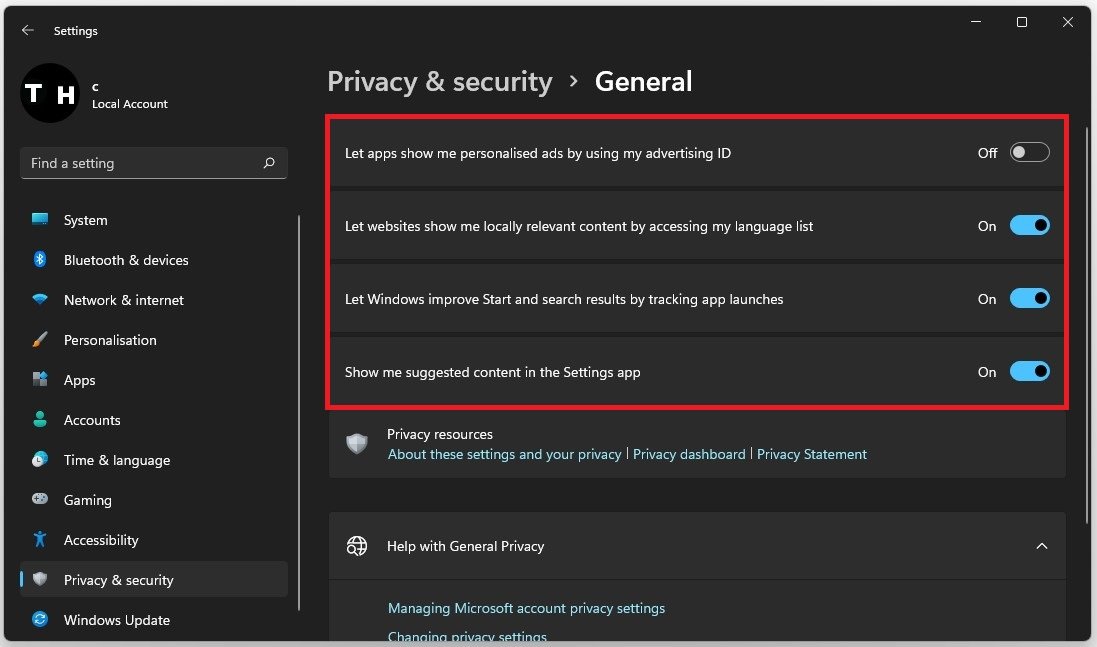1097x647 pixels.
Task: Open the Accounts settings page
Action: (92, 420)
